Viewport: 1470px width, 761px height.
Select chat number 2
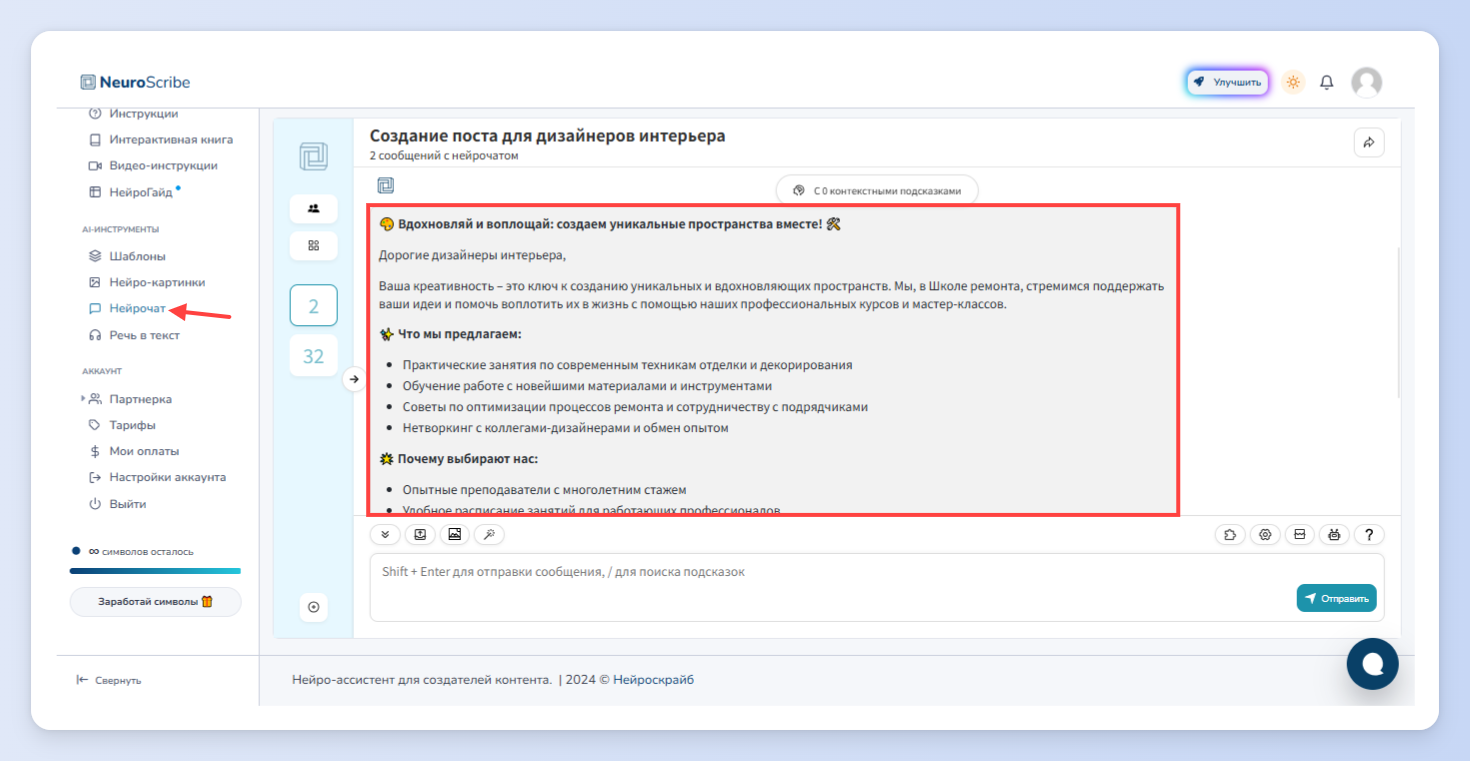(313, 306)
